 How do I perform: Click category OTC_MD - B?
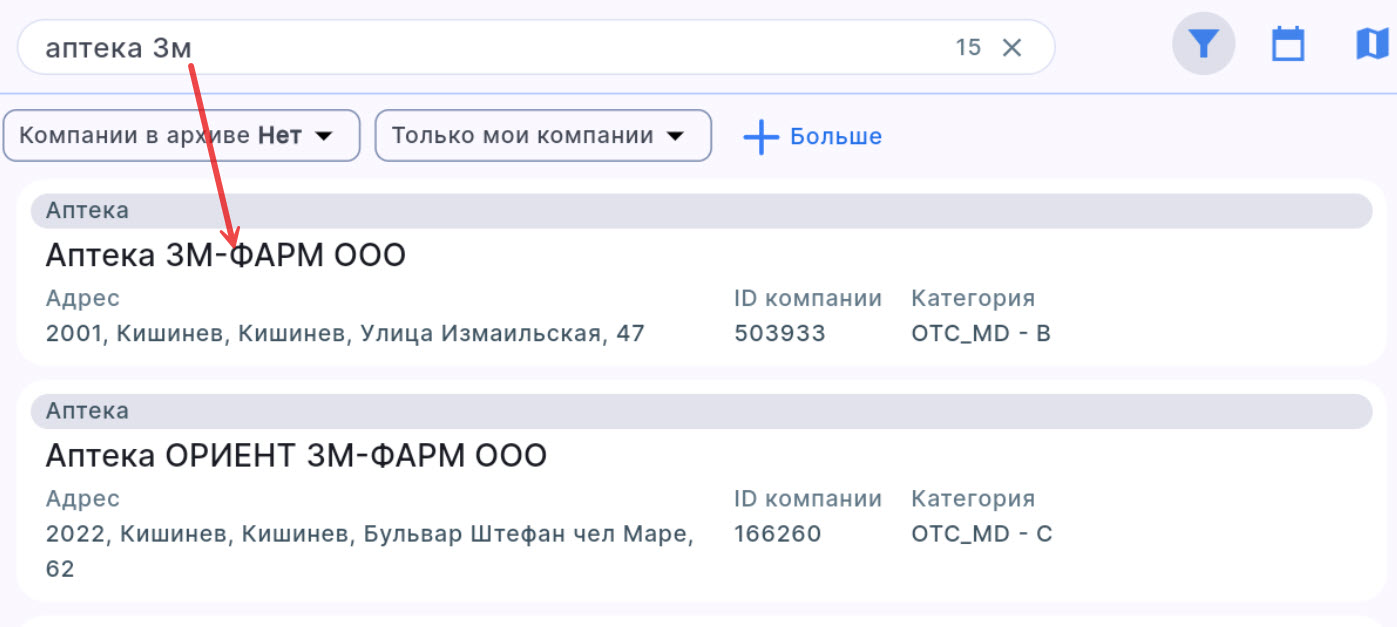point(981,333)
